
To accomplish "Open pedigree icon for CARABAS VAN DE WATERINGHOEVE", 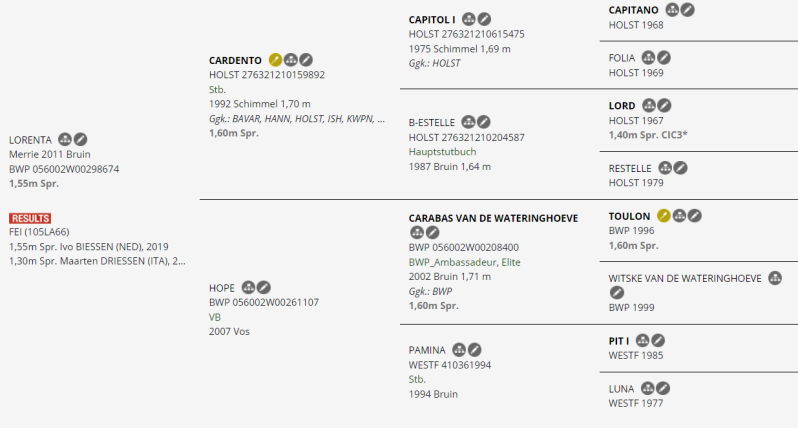I will tap(416, 232).
